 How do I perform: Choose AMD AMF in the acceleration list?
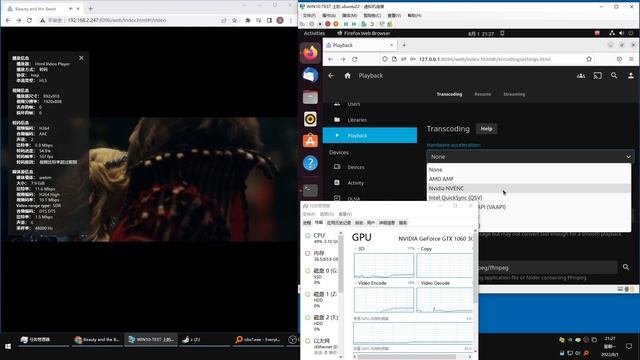point(528,179)
